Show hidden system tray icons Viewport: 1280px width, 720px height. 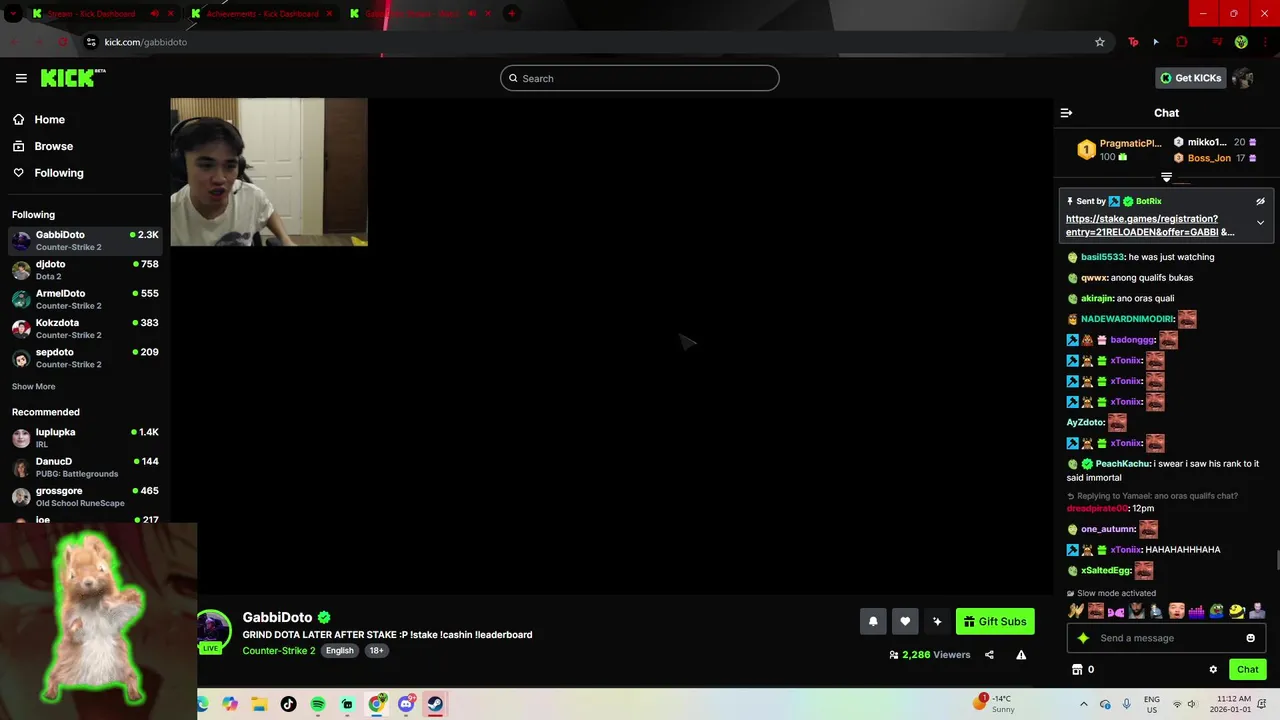tap(1083, 704)
